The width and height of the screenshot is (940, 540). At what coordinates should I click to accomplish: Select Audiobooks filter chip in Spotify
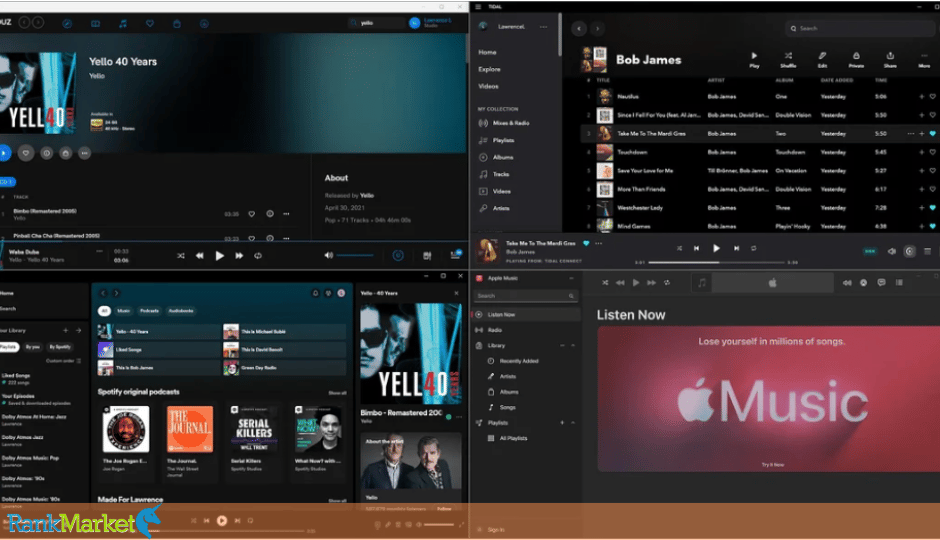point(181,310)
